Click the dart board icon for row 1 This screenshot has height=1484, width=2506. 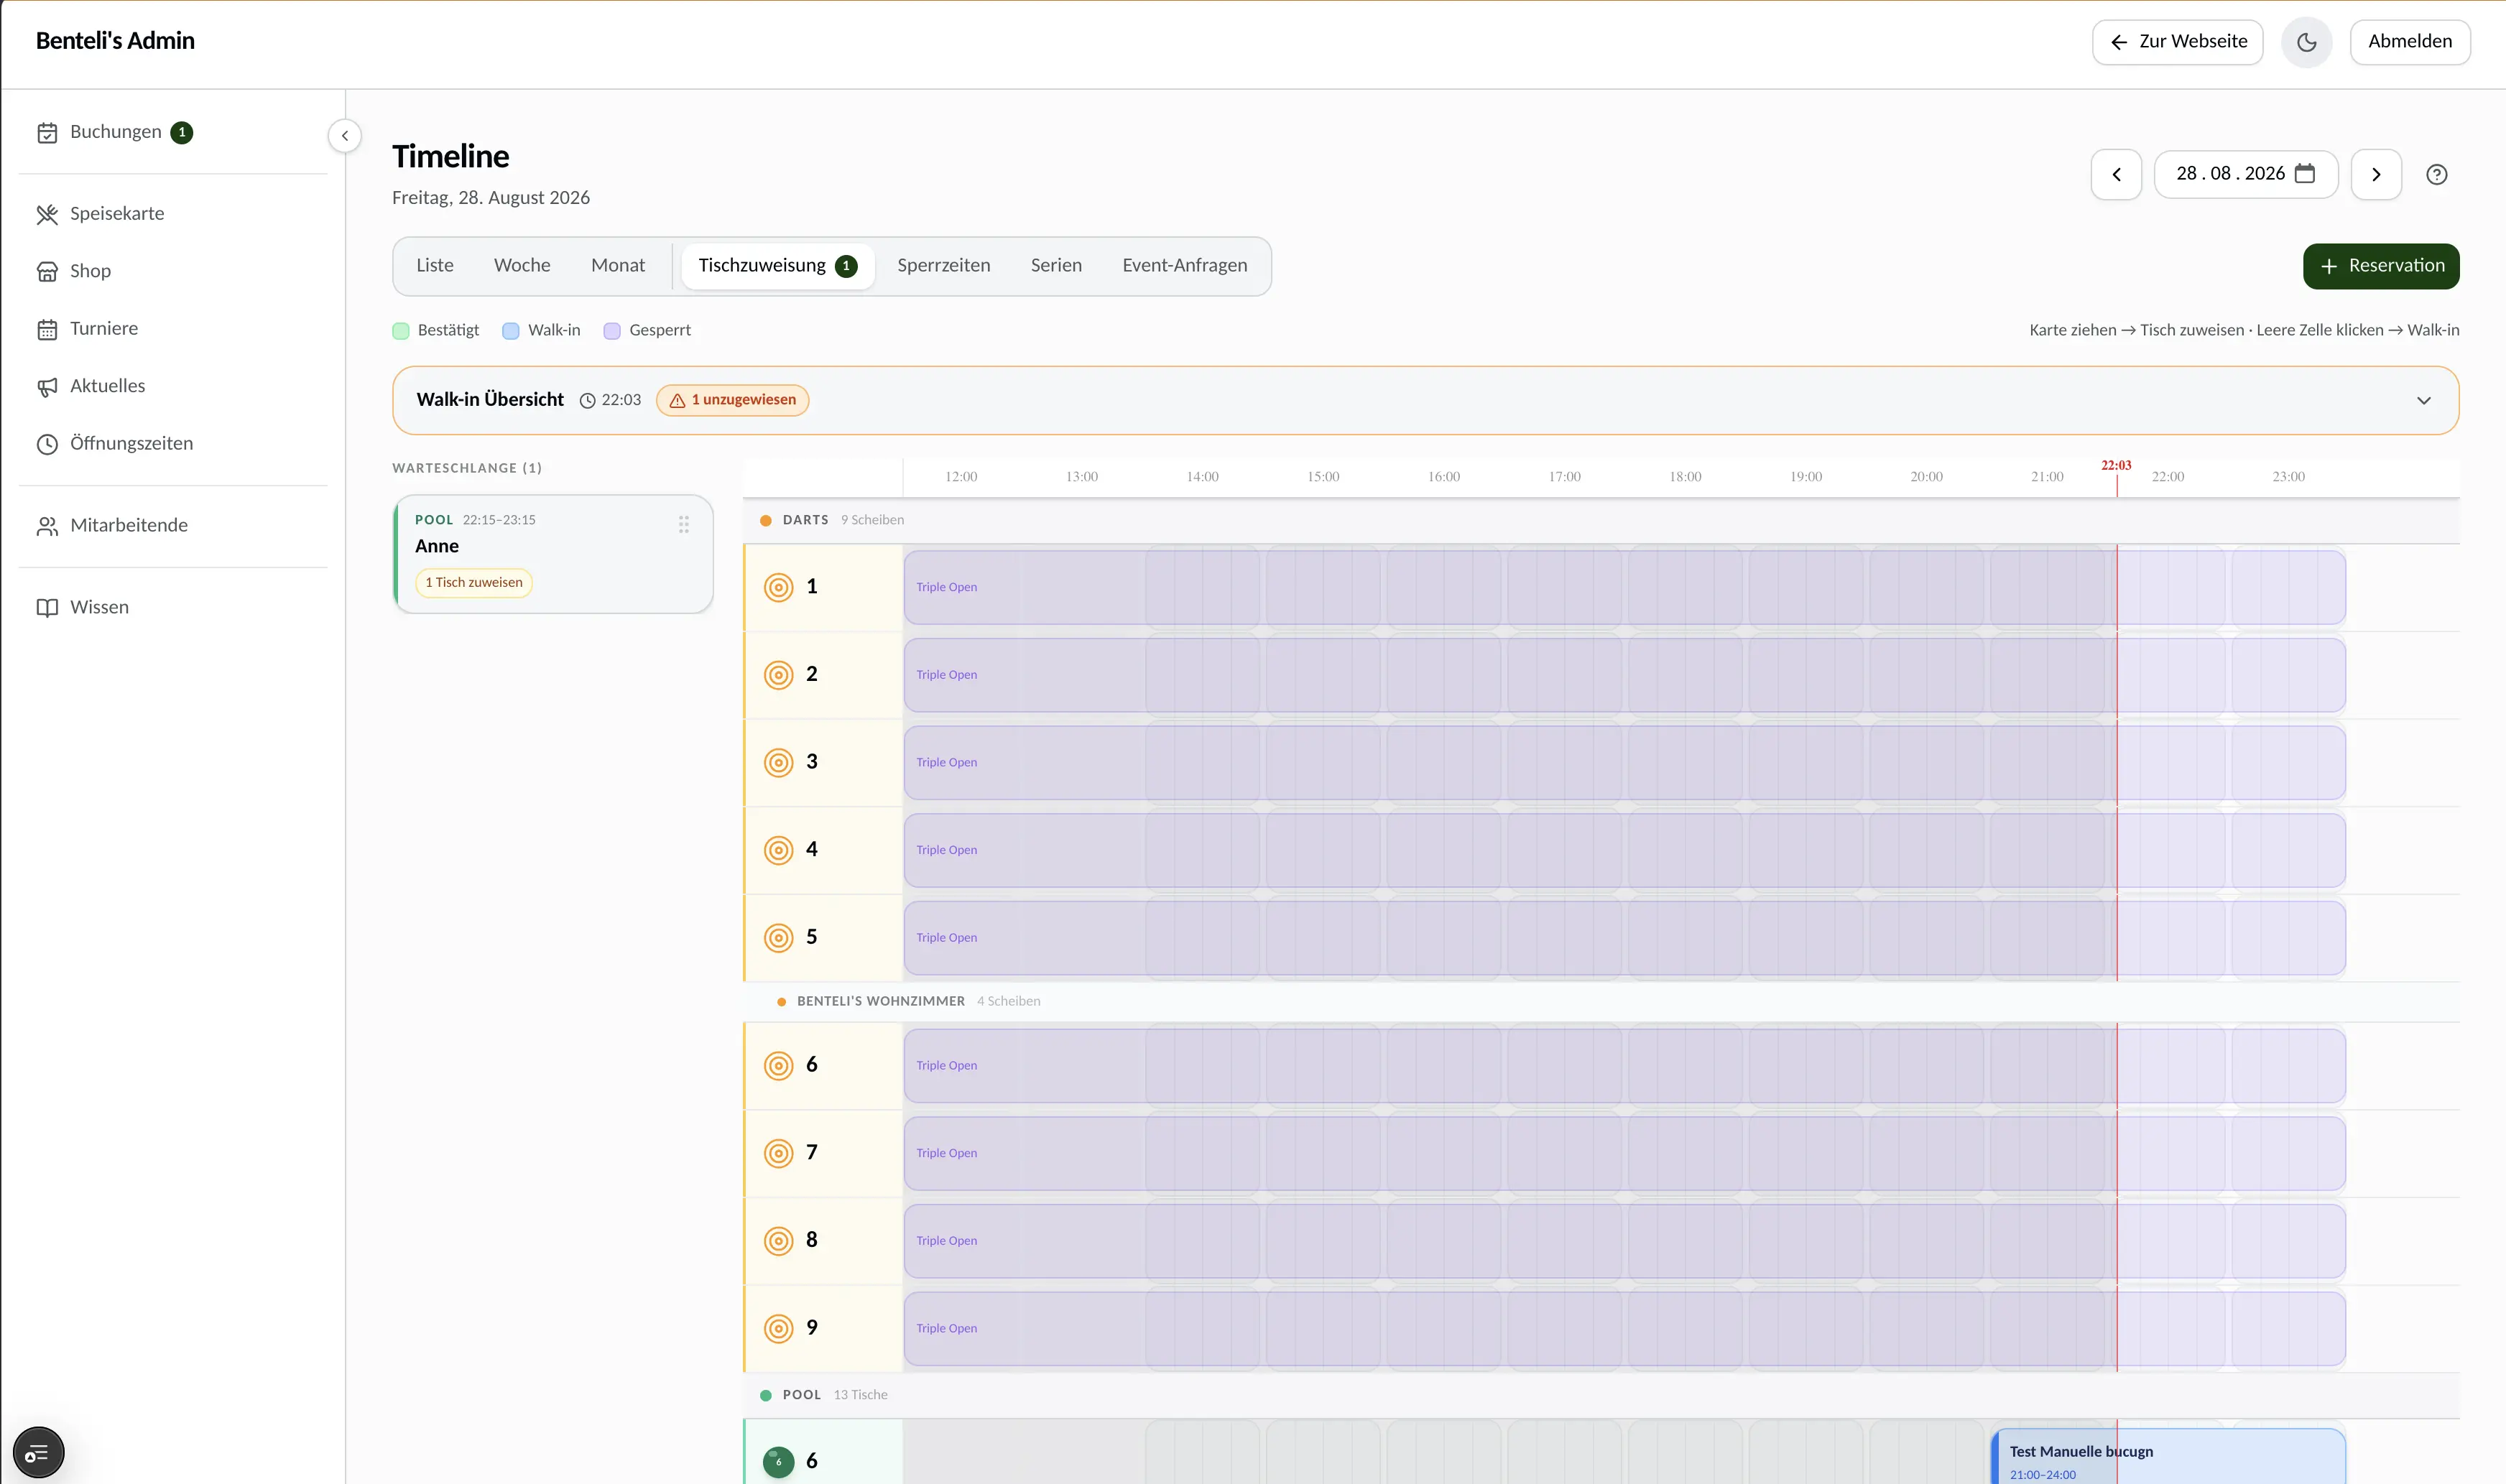click(x=778, y=587)
